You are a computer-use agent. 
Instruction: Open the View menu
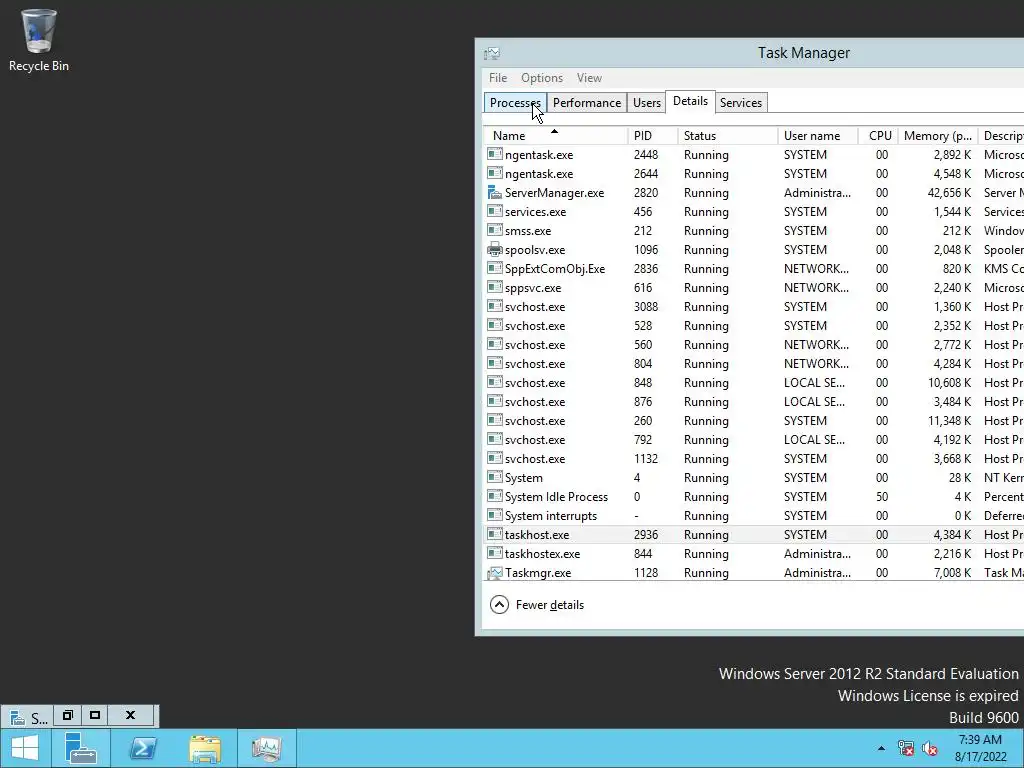point(589,78)
